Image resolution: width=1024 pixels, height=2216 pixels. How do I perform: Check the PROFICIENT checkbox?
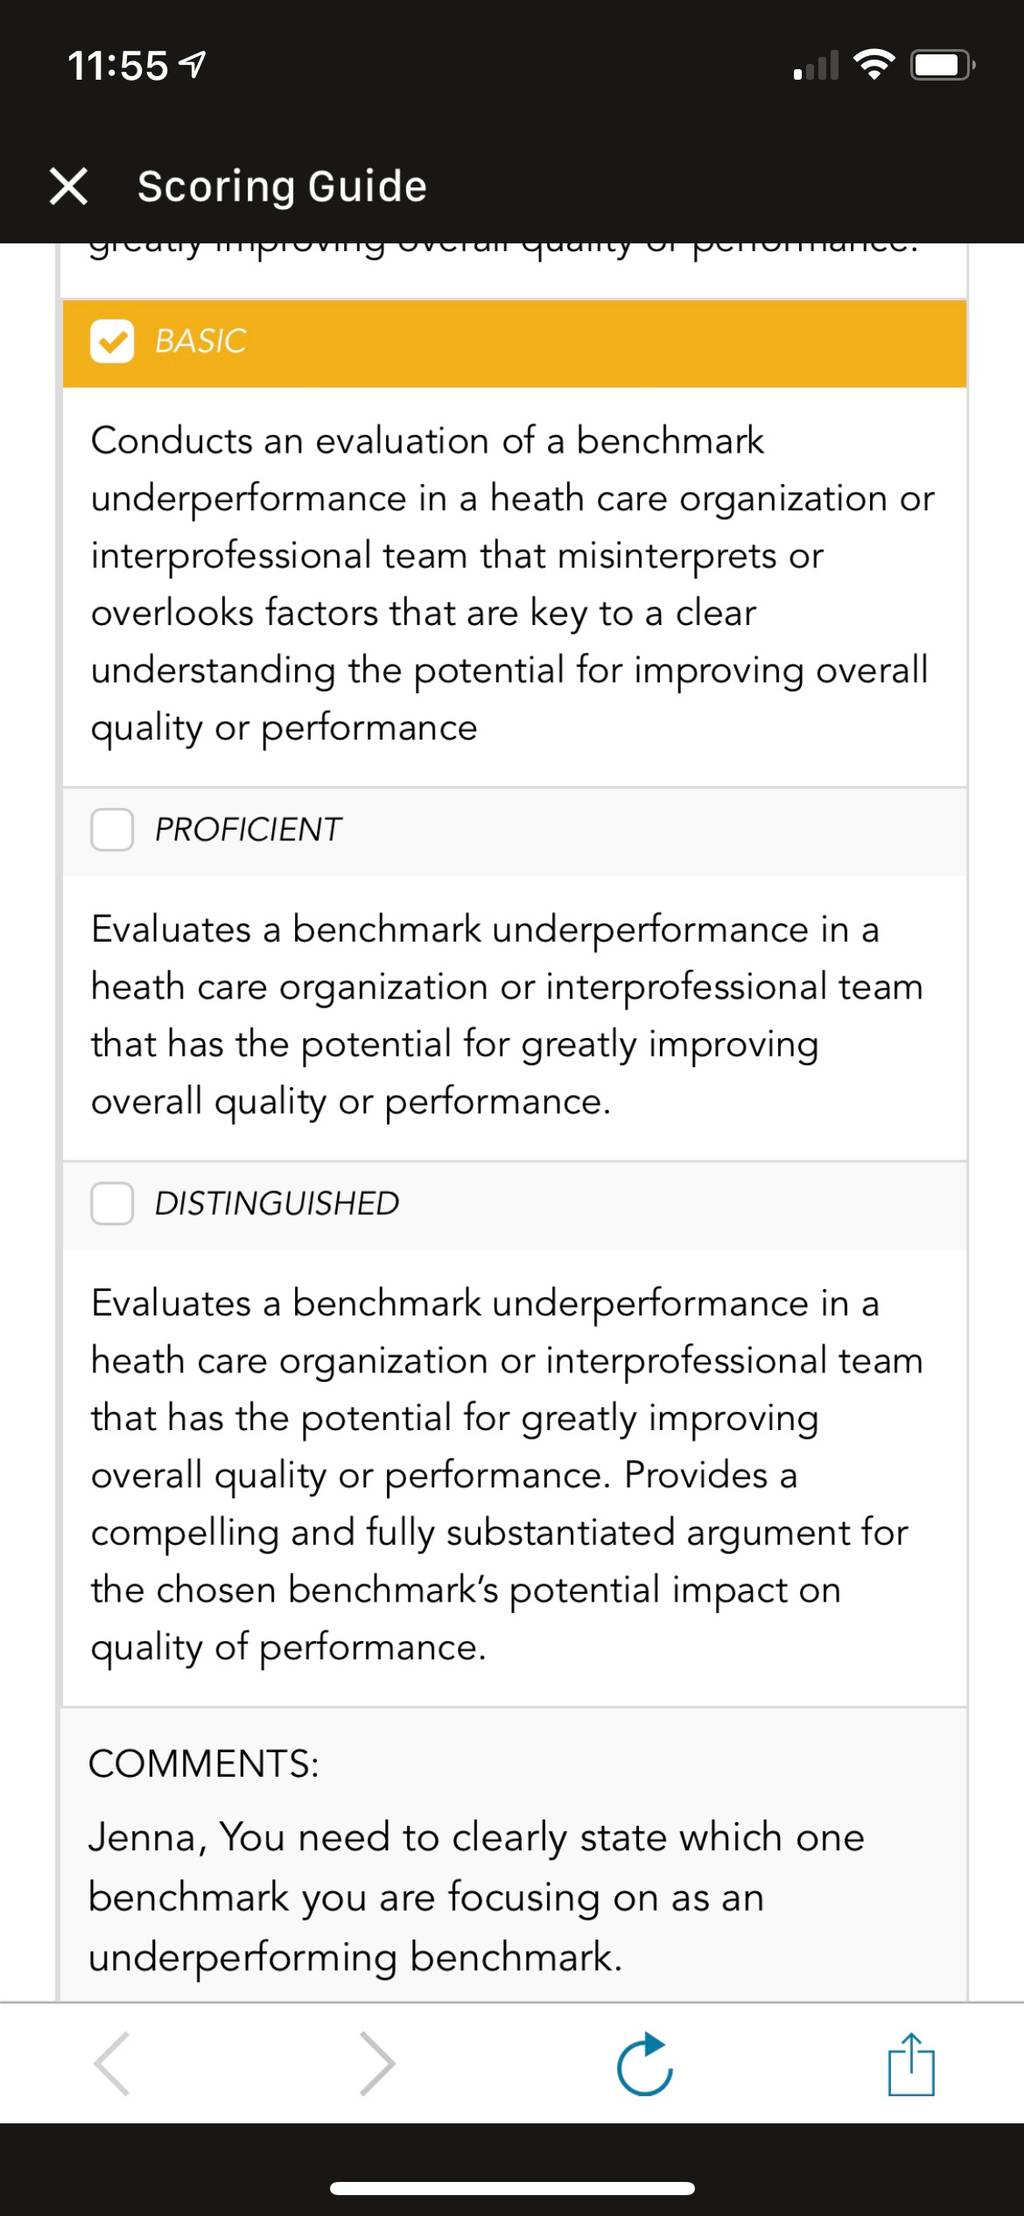click(112, 830)
